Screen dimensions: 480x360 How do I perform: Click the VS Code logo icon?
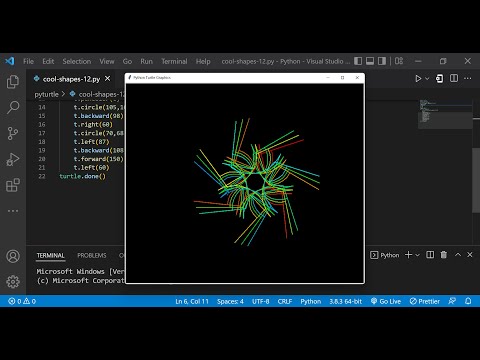coord(10,61)
